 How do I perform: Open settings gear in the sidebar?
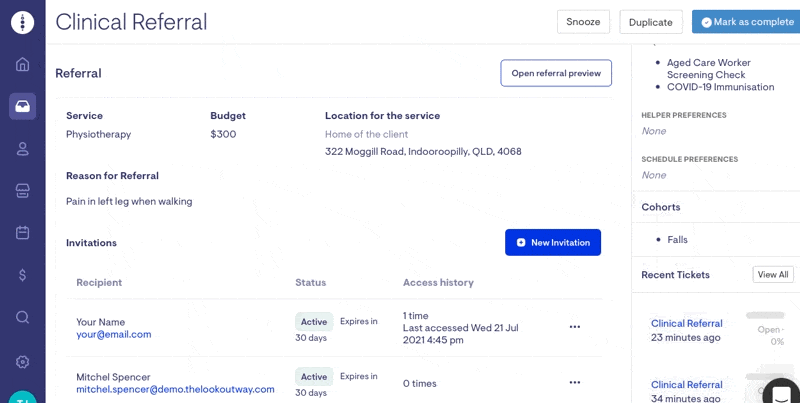22,361
